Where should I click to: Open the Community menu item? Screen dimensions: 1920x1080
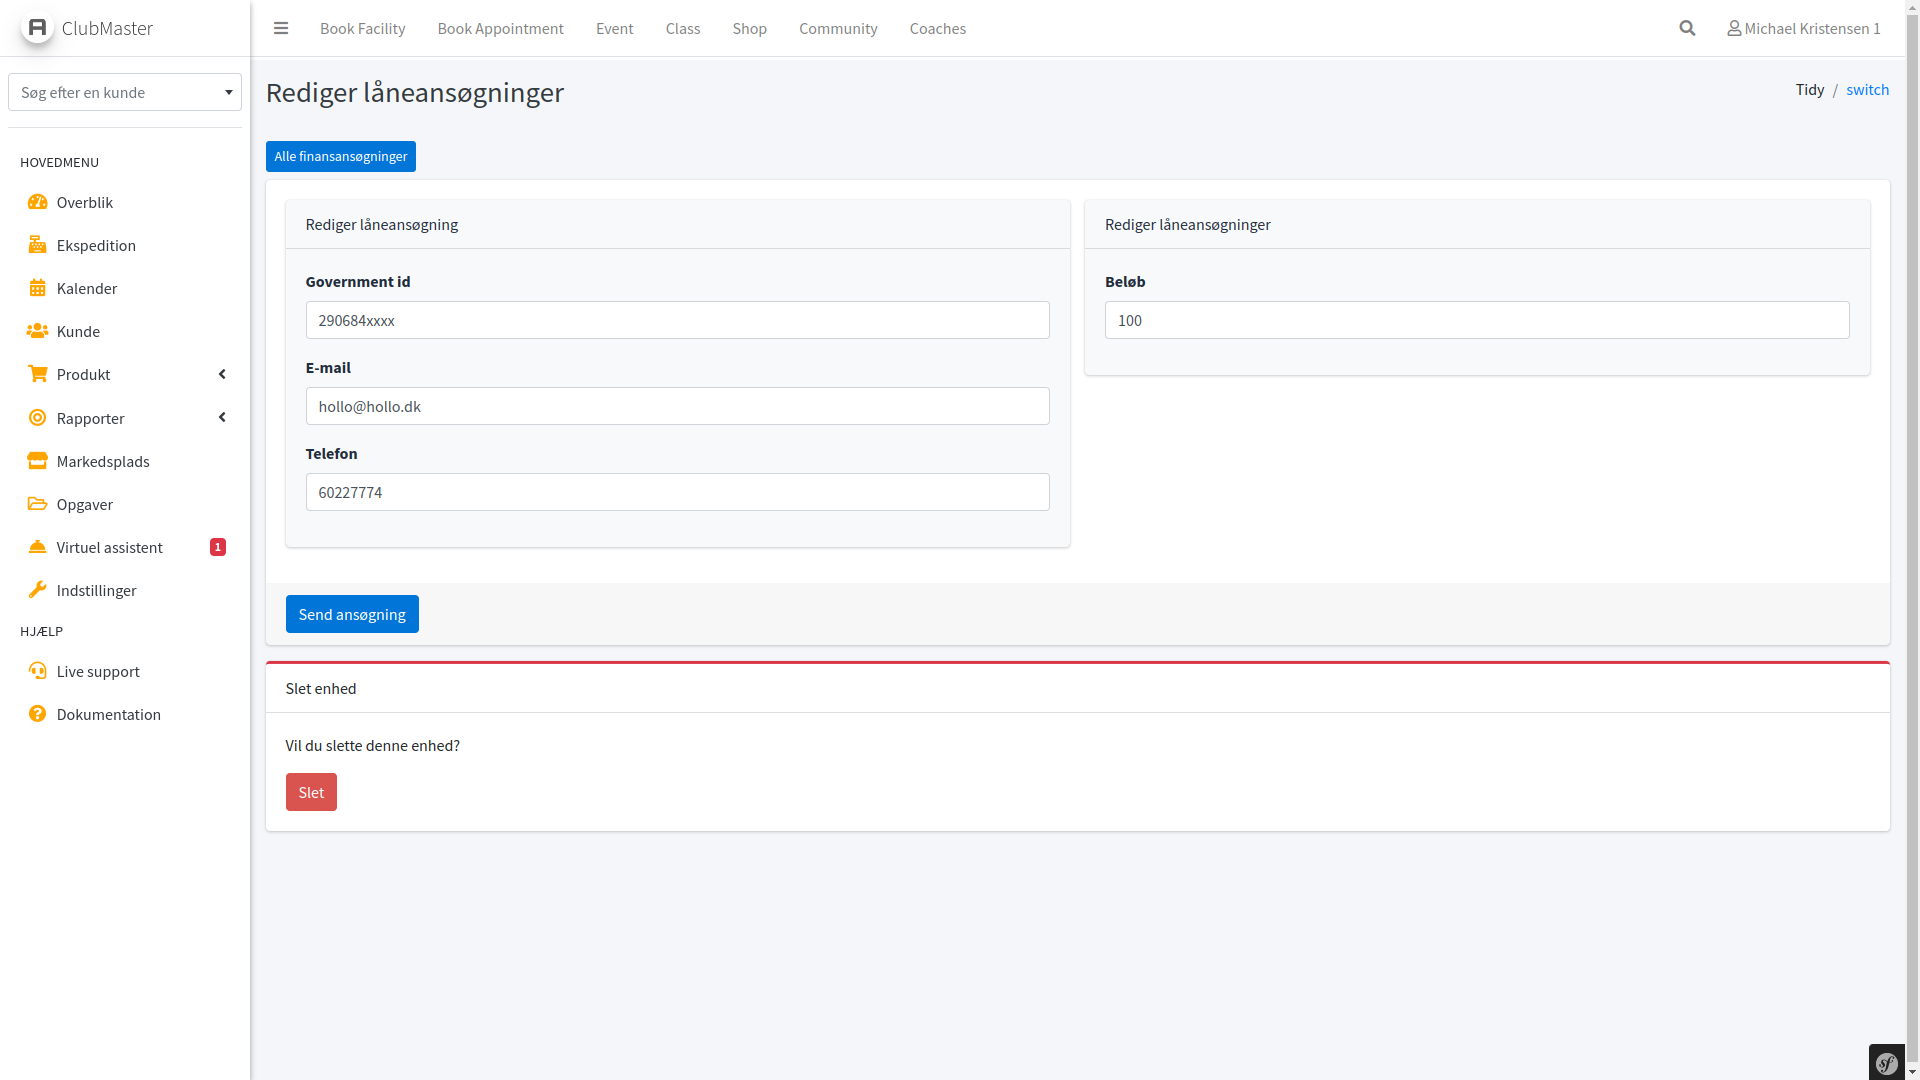tap(837, 28)
